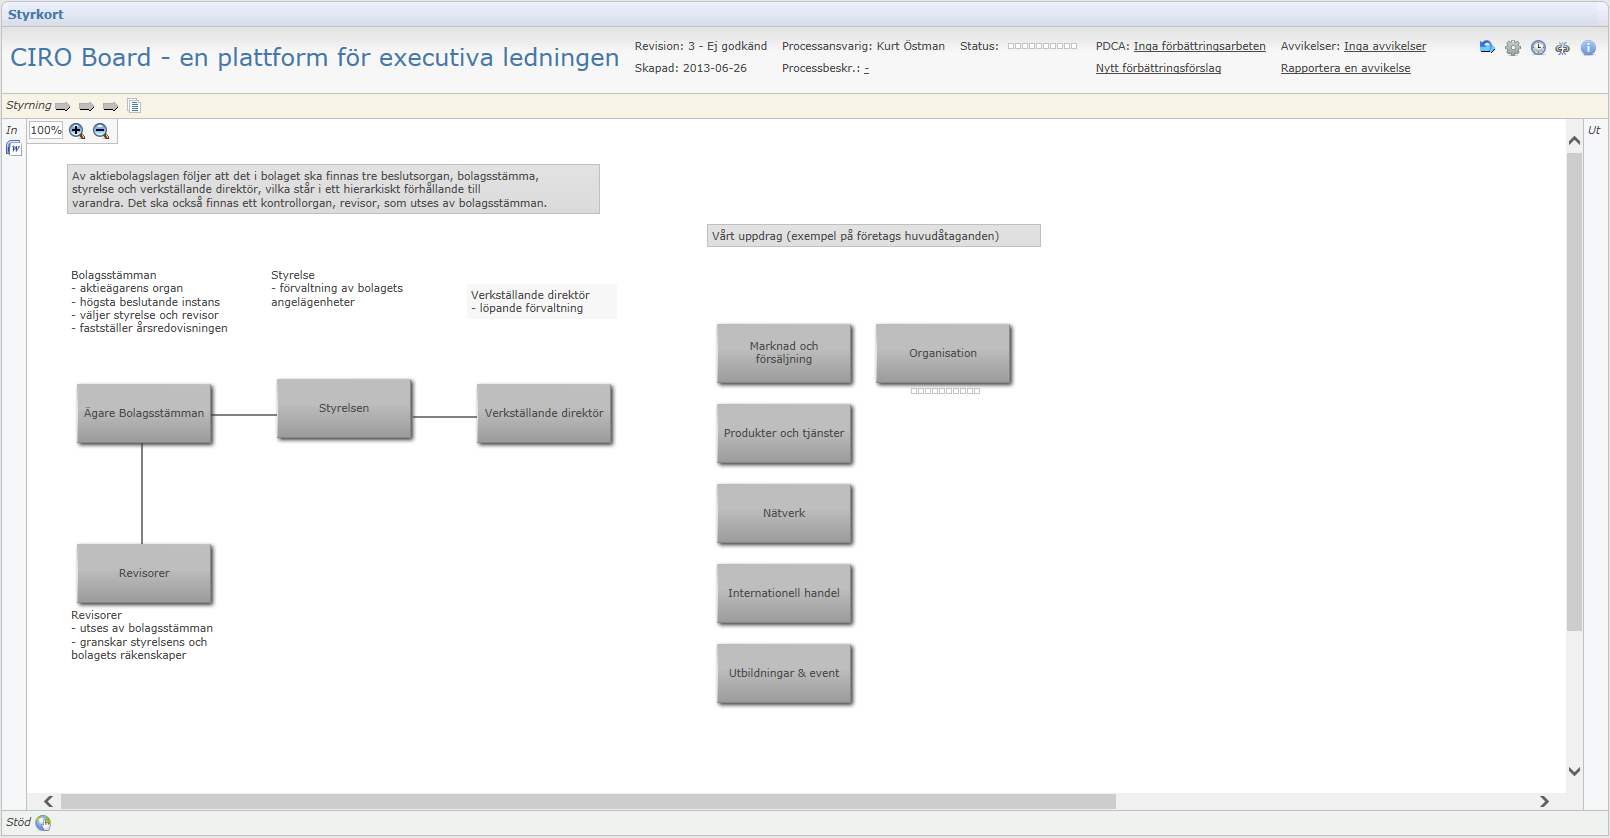Open the clock history icon
Screen dimensions: 1610x838
[1538, 48]
